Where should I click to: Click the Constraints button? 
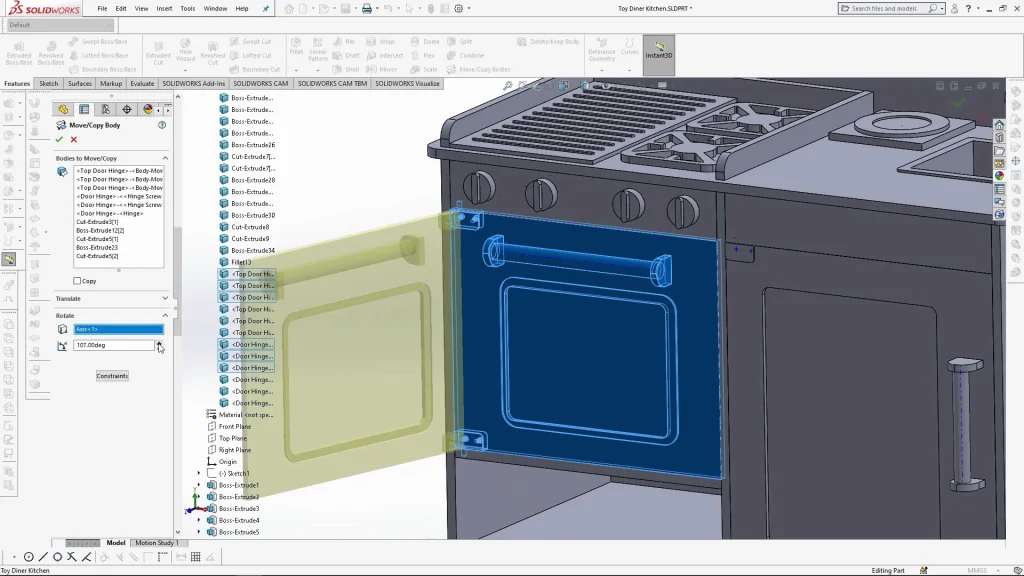click(x=112, y=376)
